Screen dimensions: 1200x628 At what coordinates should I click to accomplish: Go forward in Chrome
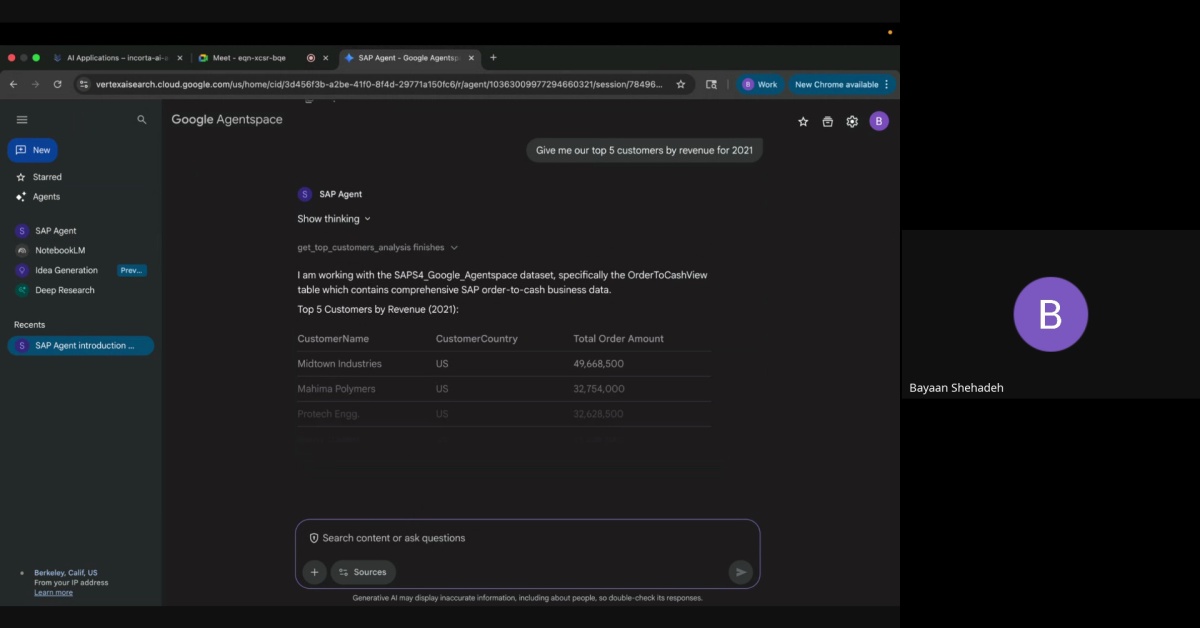(x=35, y=85)
